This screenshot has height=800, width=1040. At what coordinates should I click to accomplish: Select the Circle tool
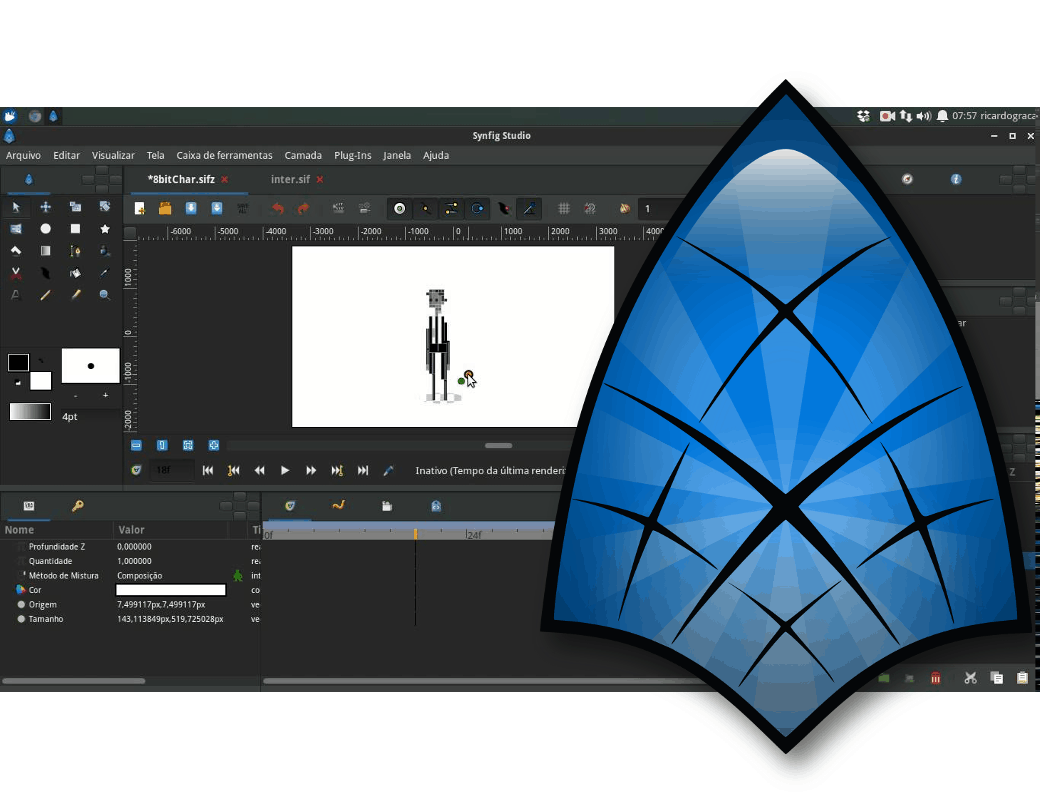coord(46,229)
